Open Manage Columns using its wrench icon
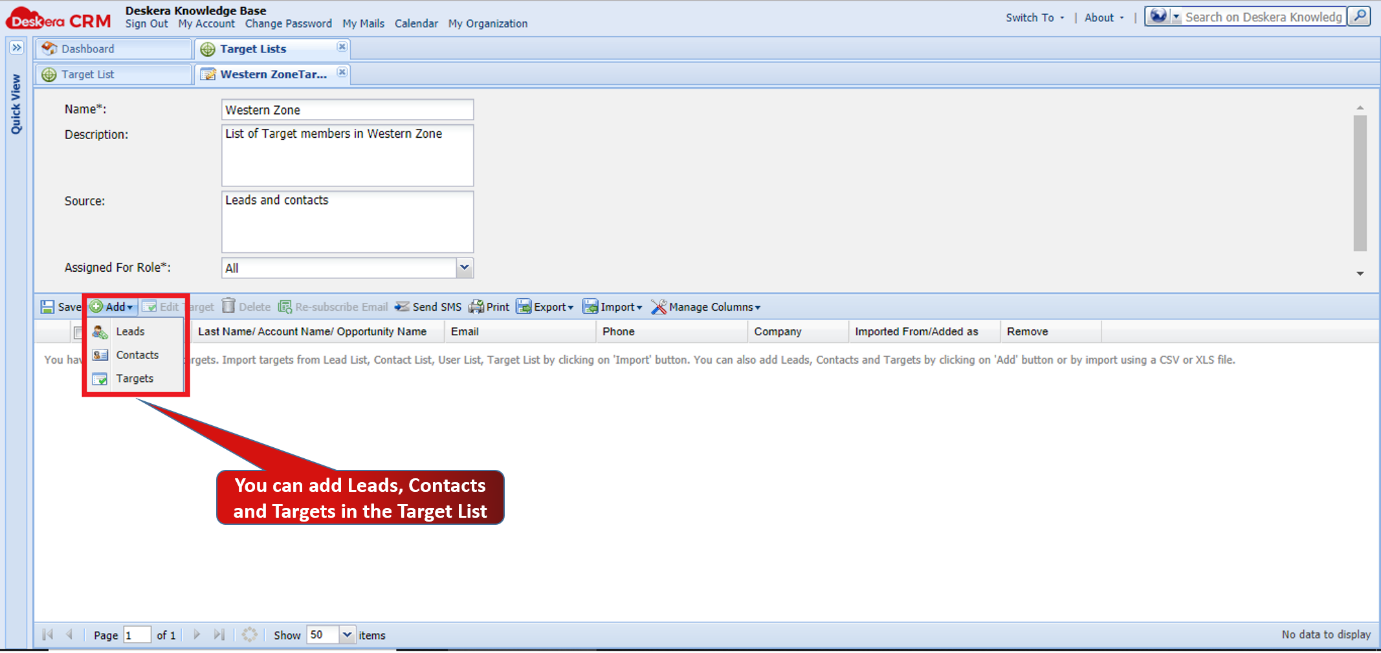 [659, 306]
